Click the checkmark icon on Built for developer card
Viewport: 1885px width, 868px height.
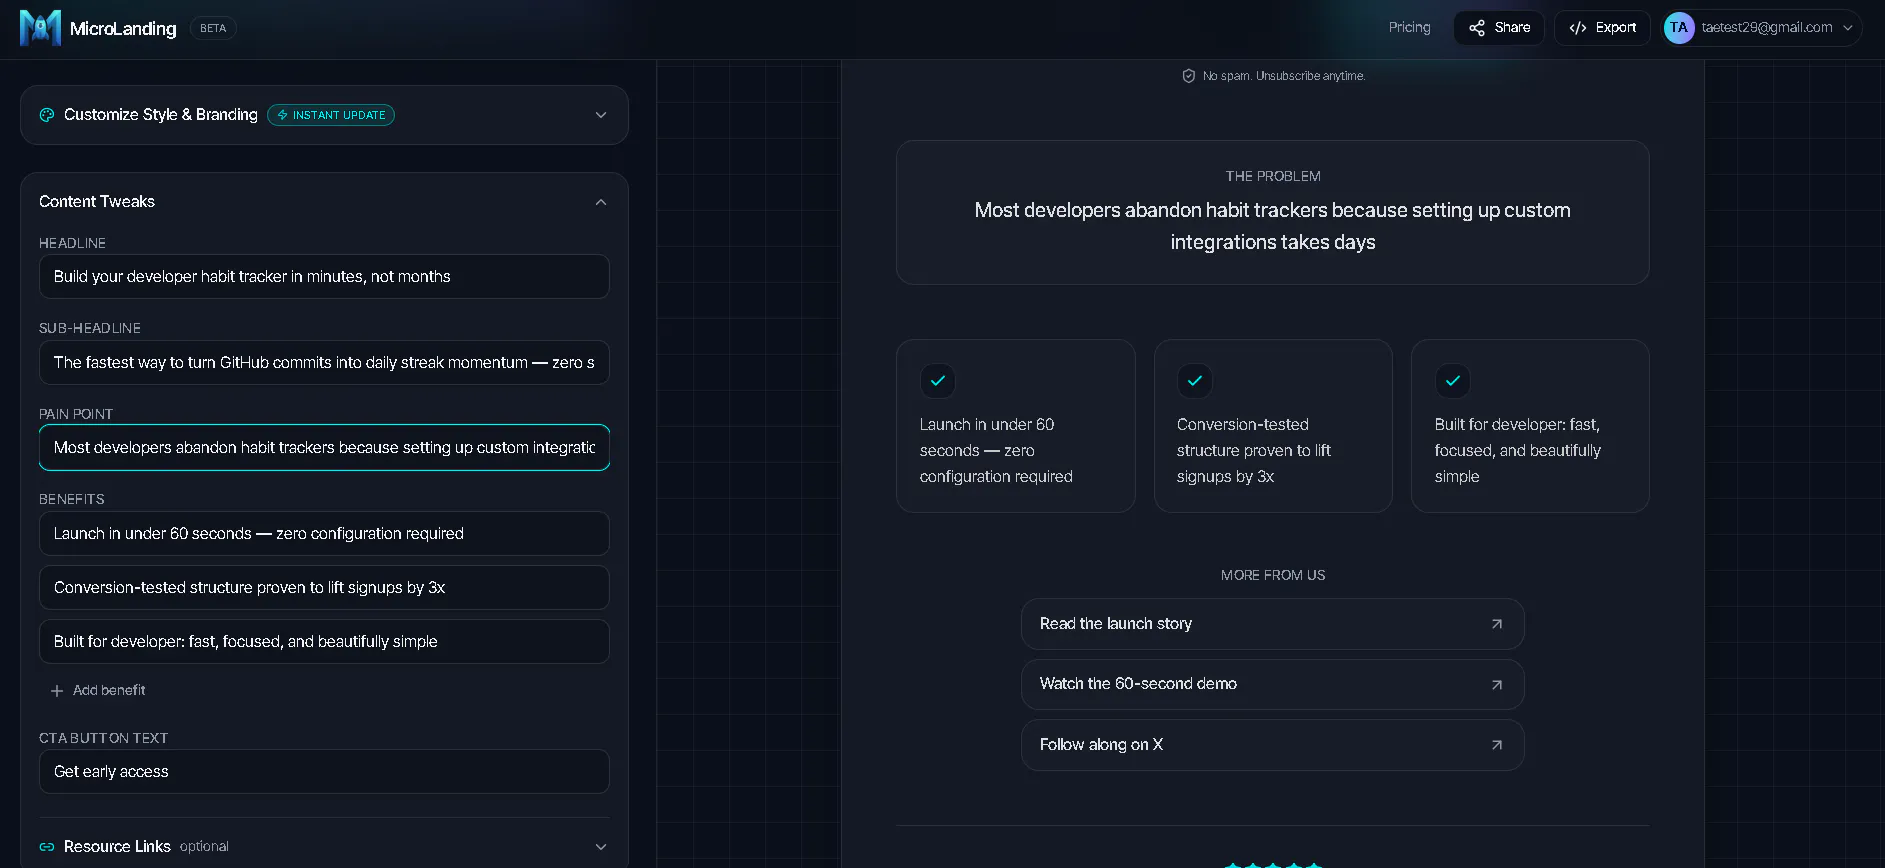click(1453, 381)
